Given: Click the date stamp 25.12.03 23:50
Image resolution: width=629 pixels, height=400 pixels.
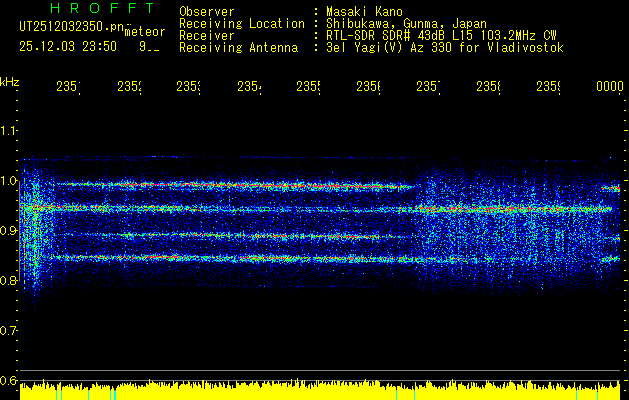Looking at the screenshot, I should tap(68, 47).
